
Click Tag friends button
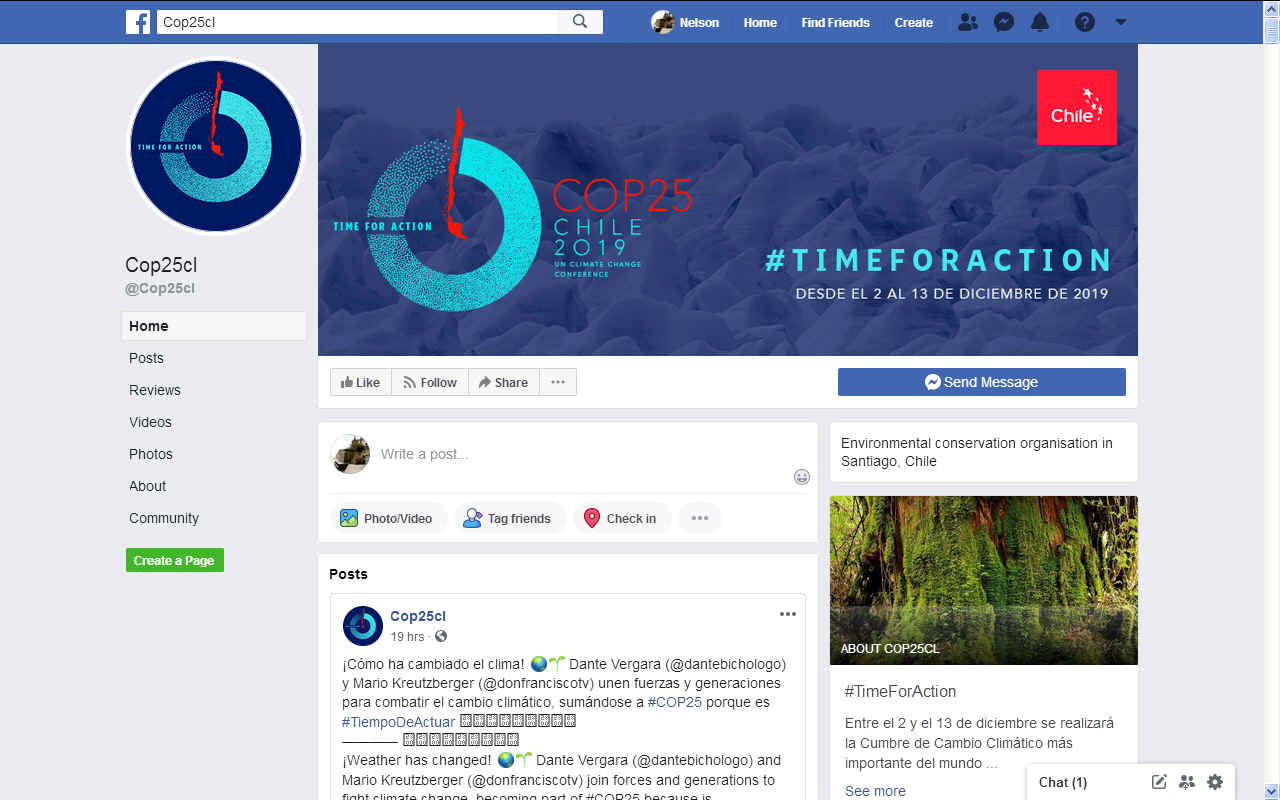tap(509, 518)
